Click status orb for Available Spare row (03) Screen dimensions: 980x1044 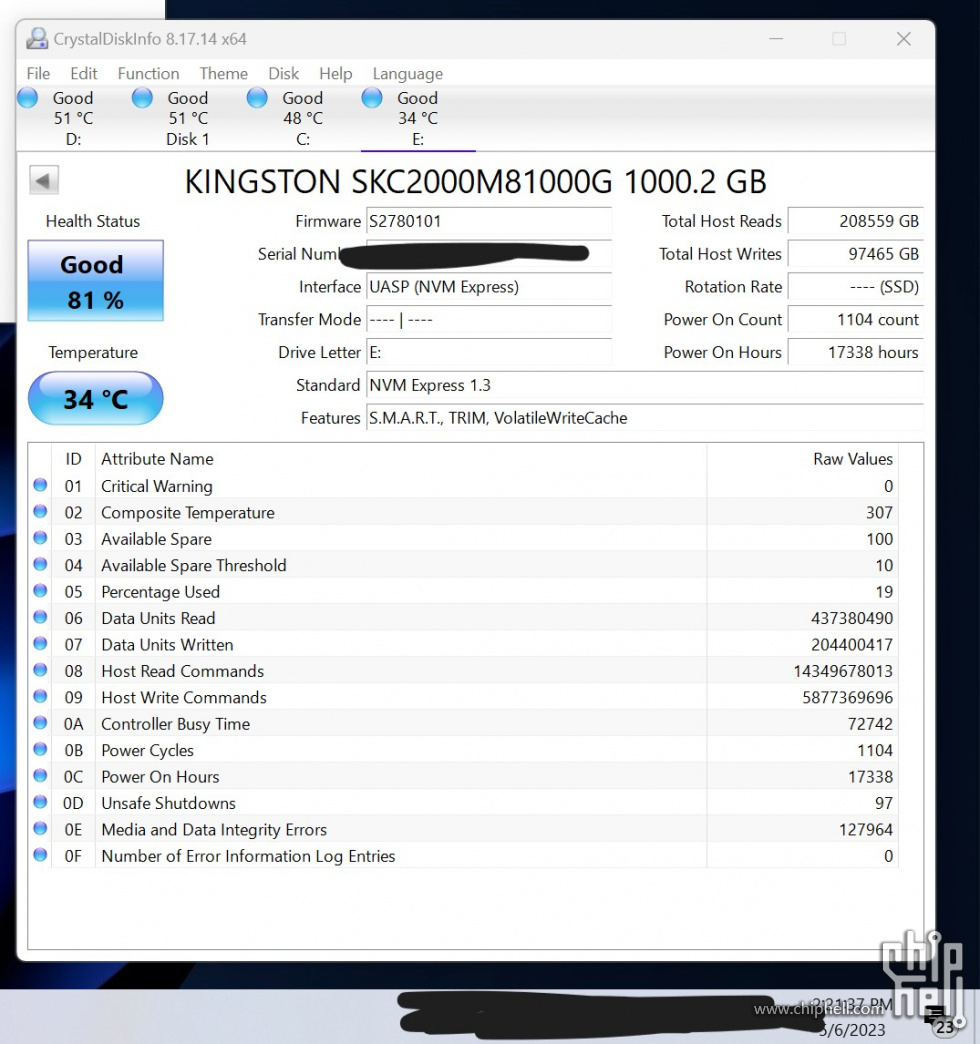coord(40,538)
